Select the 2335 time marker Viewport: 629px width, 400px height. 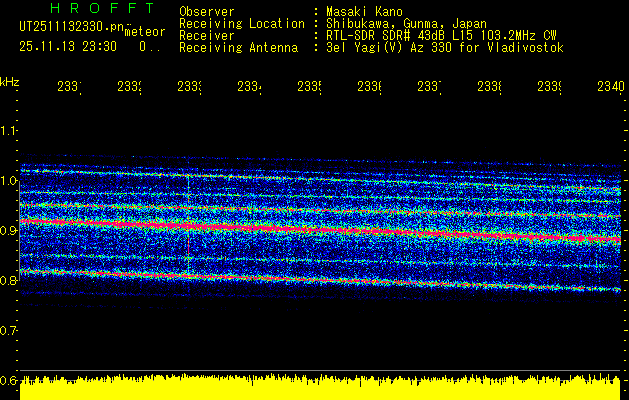point(309,87)
